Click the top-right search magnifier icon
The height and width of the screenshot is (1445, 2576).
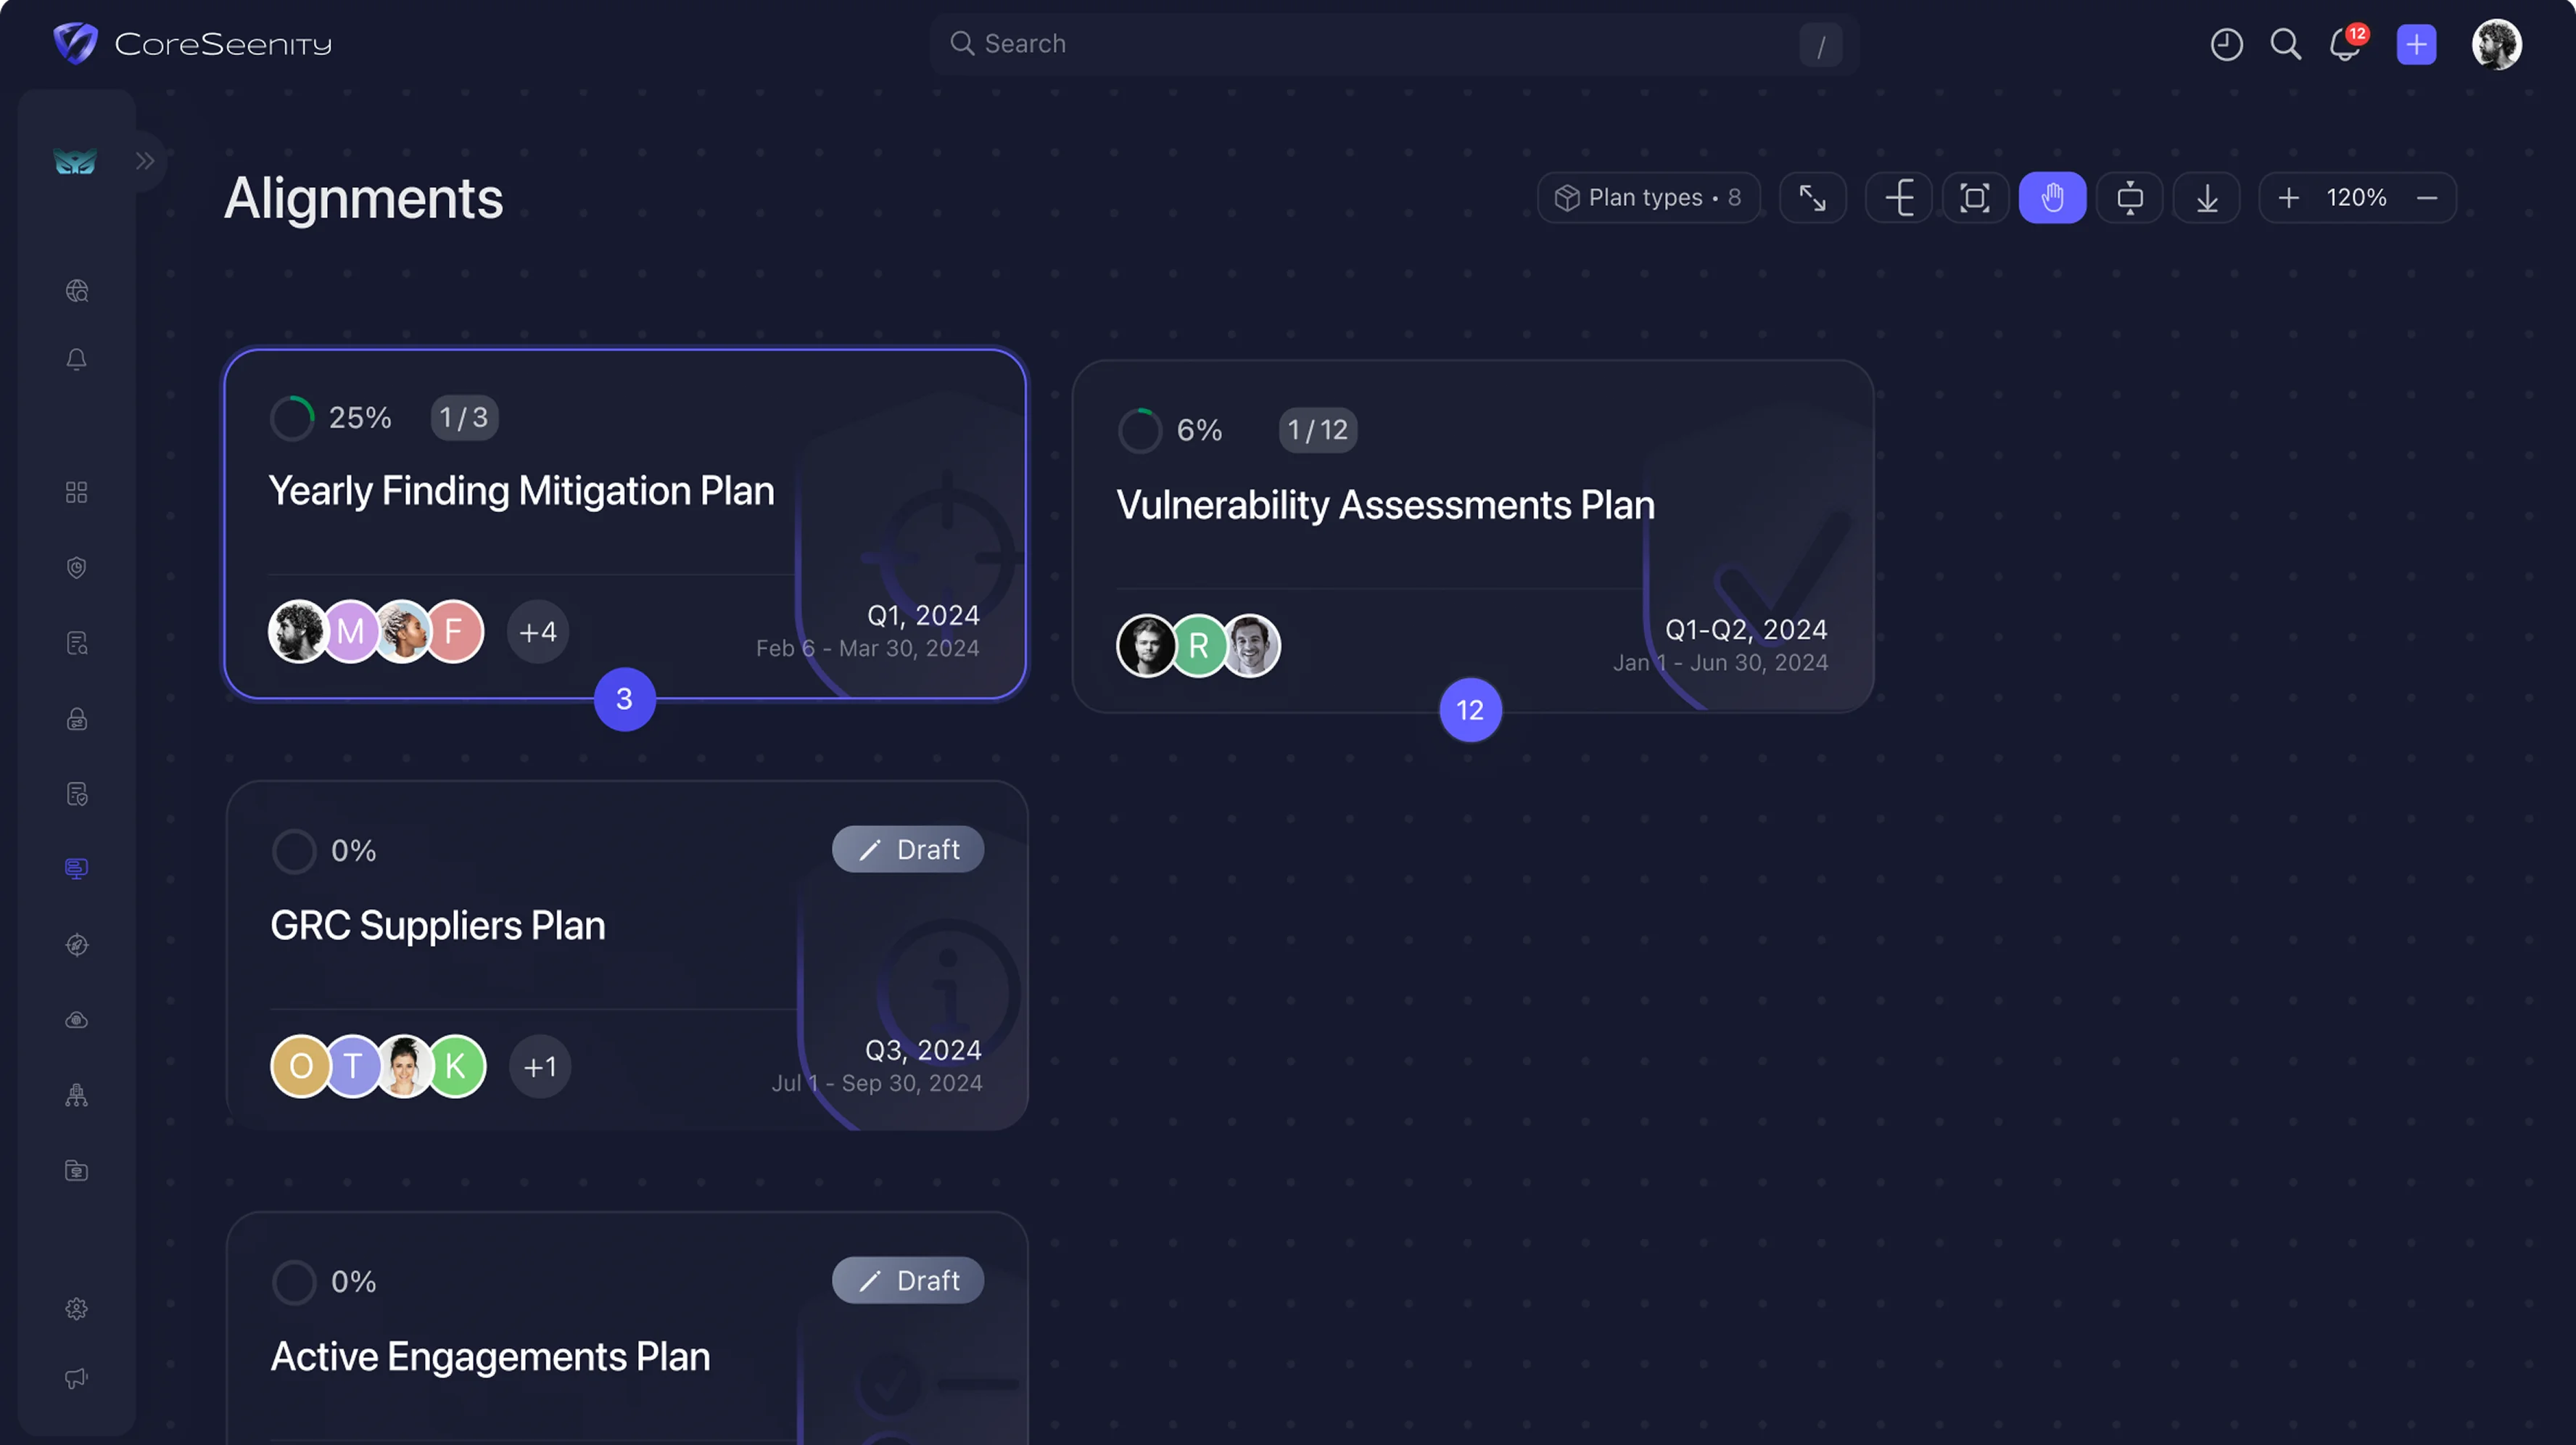[2285, 44]
